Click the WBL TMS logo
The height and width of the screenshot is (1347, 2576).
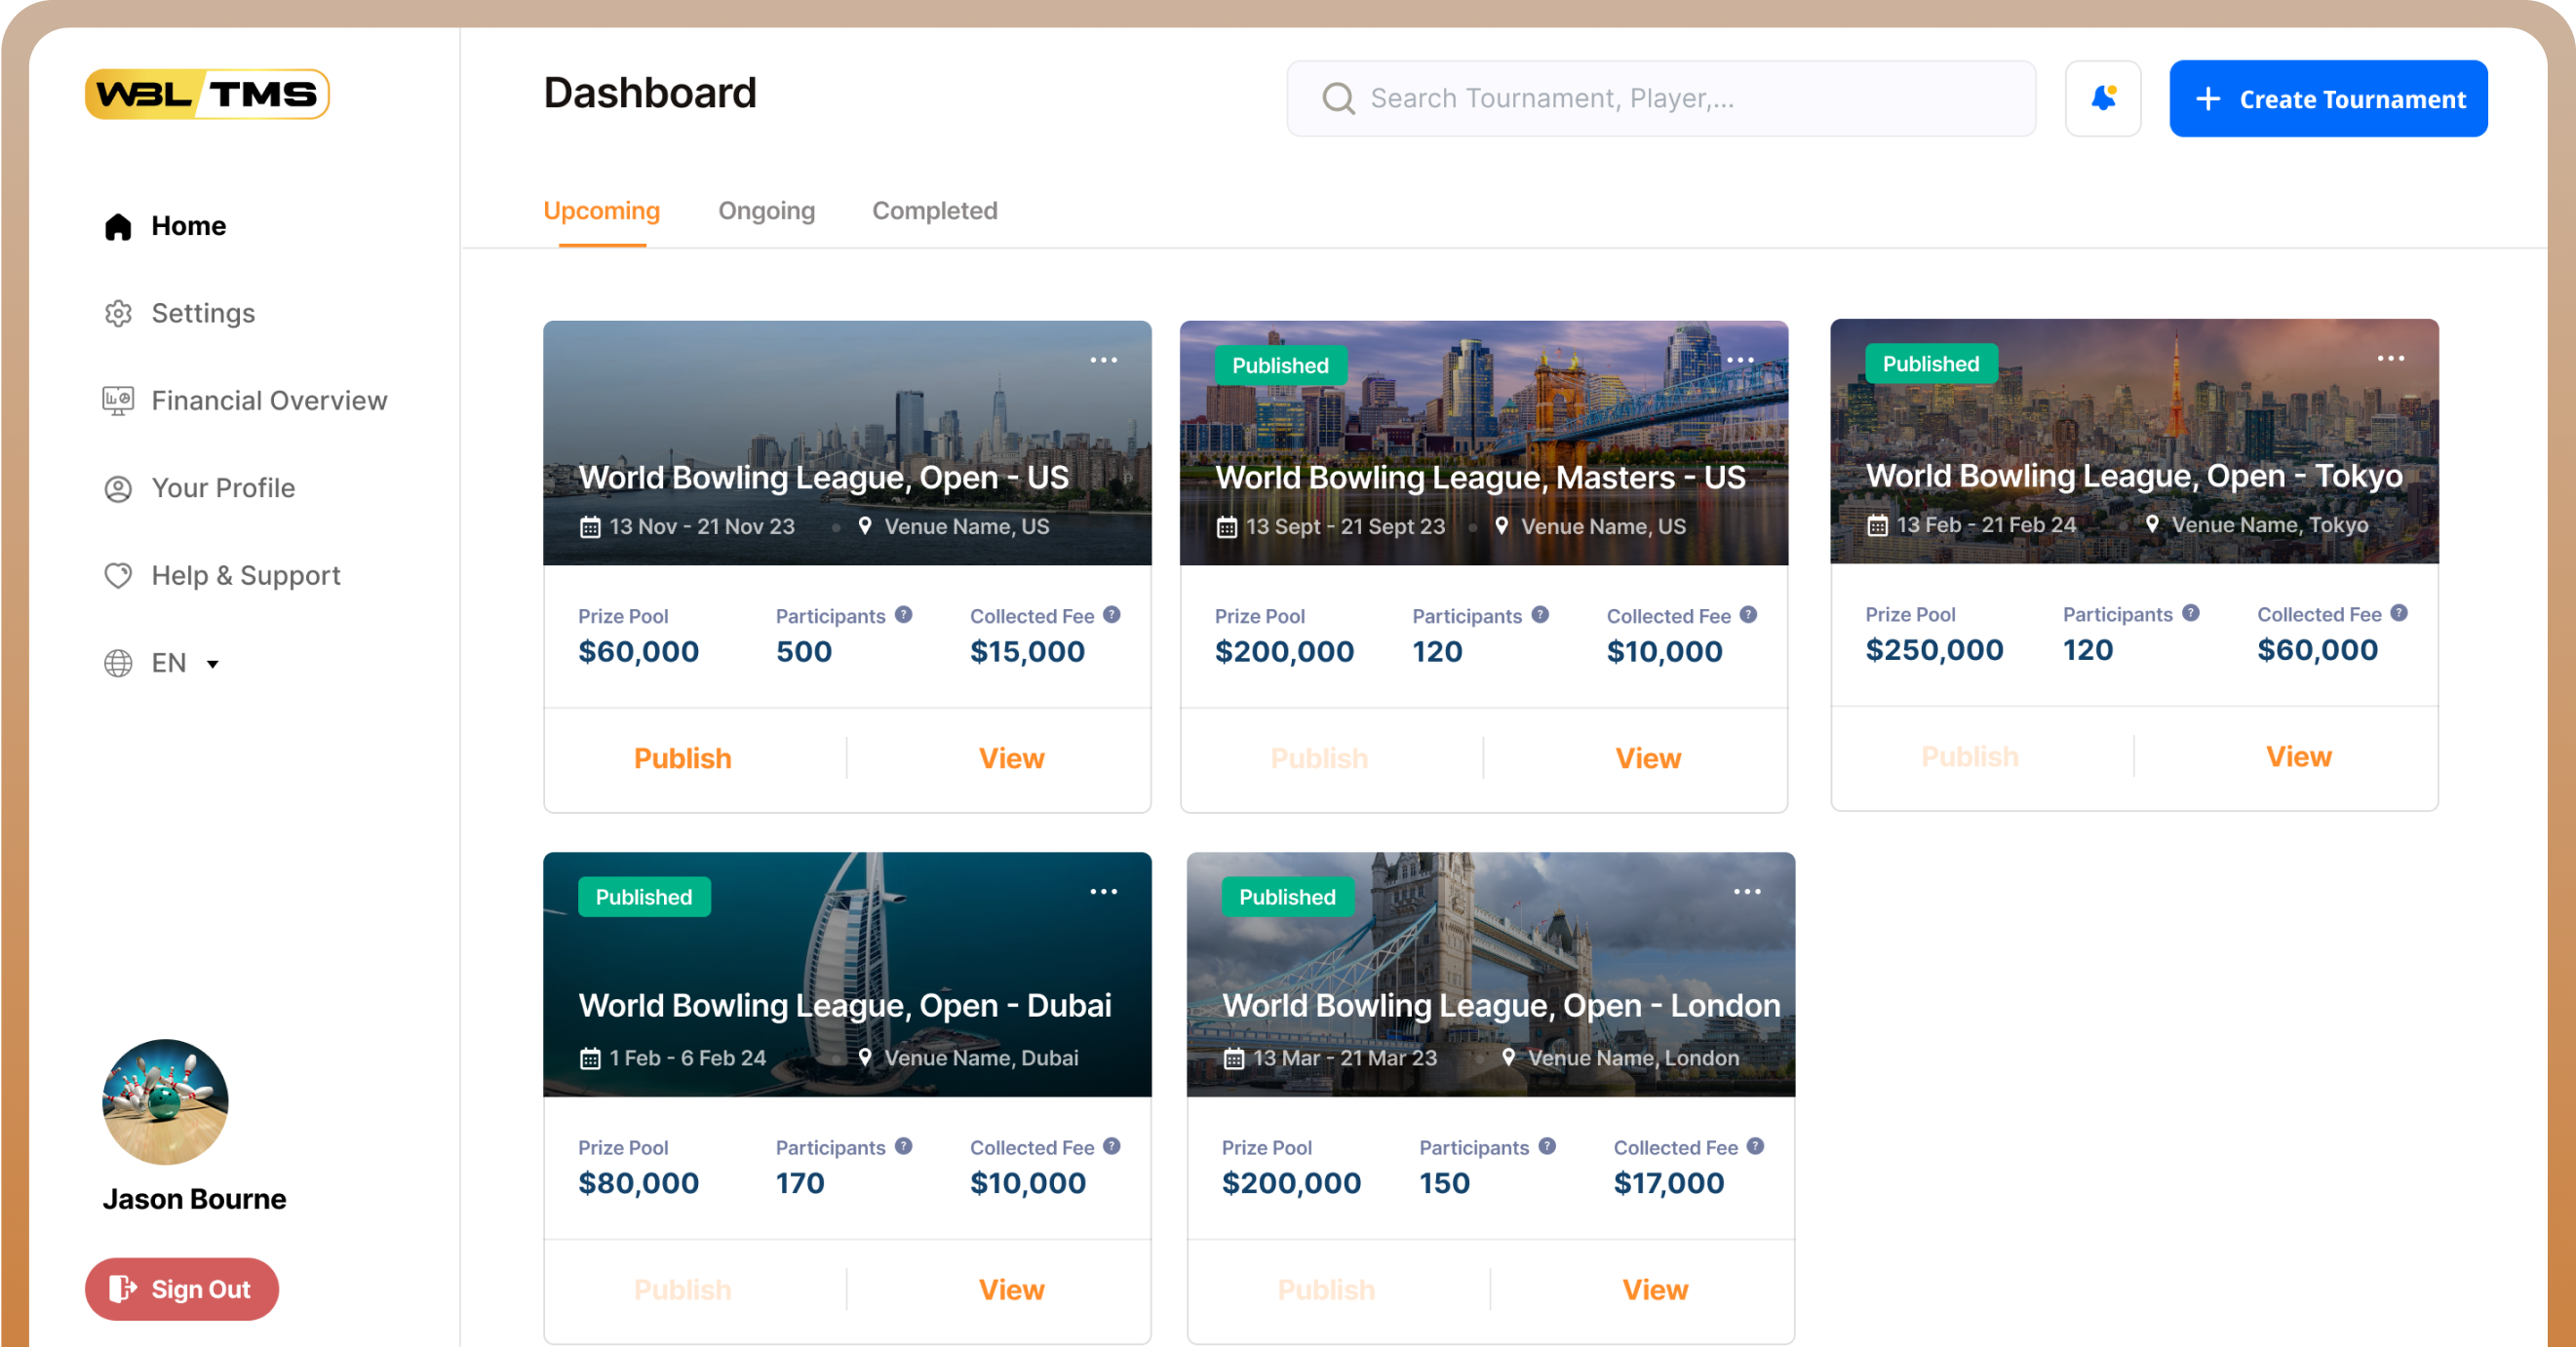(207, 94)
